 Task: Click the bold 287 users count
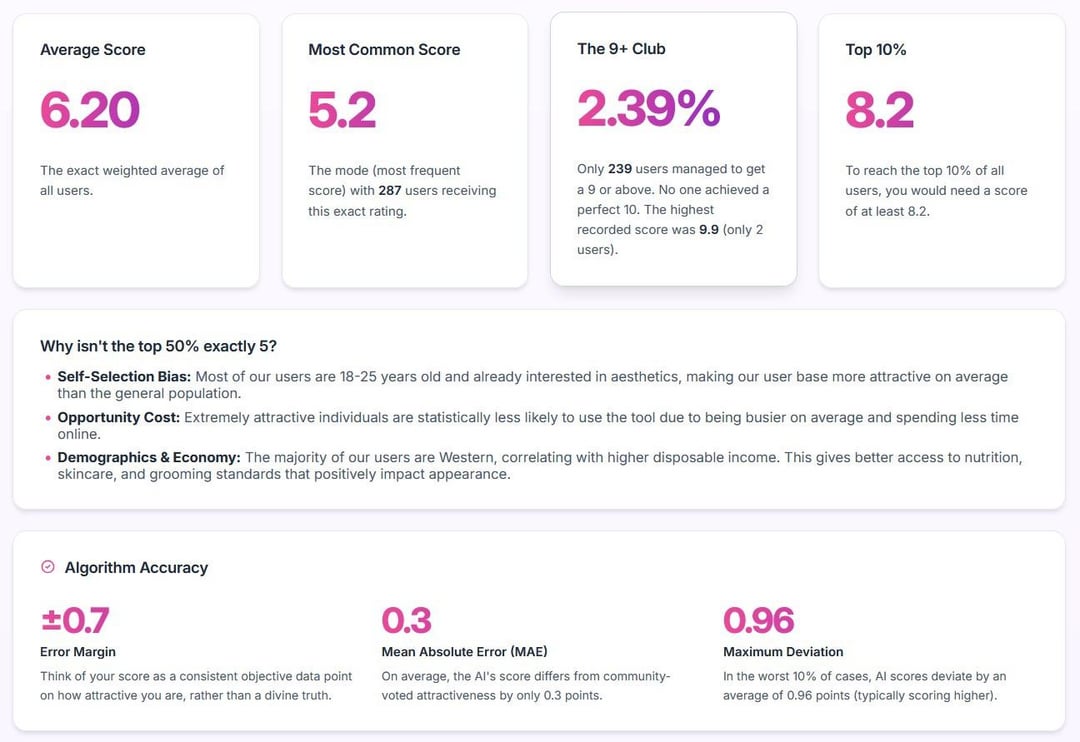(390, 190)
